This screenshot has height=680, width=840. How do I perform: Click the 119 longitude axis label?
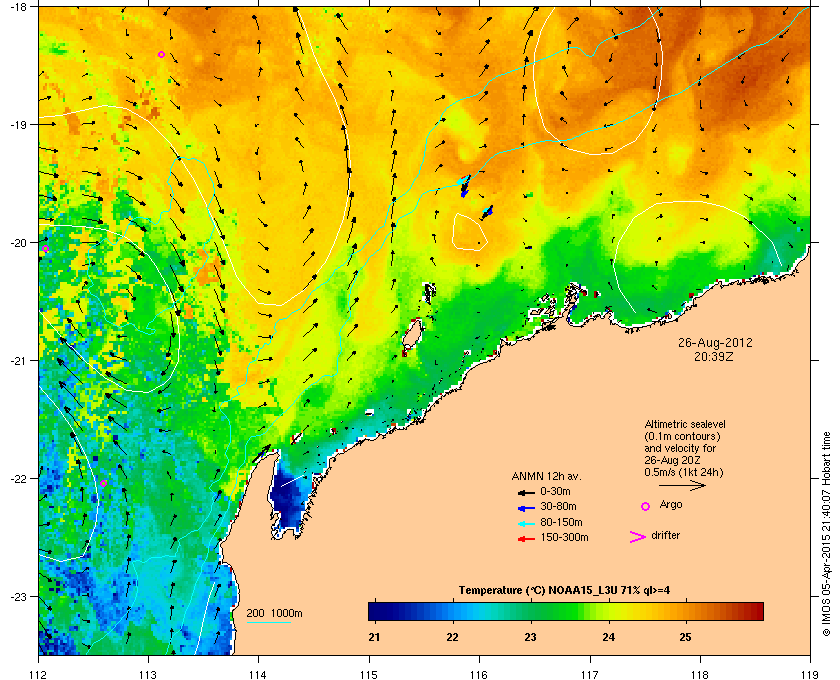click(811, 675)
